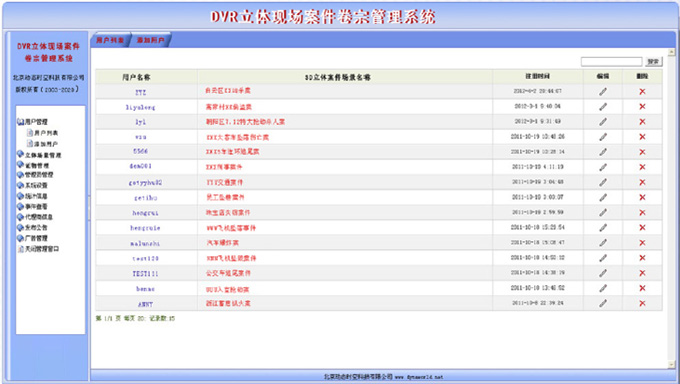680x384 pixels.
Task: Delete the malunshi row
Action: pyautogui.click(x=642, y=243)
